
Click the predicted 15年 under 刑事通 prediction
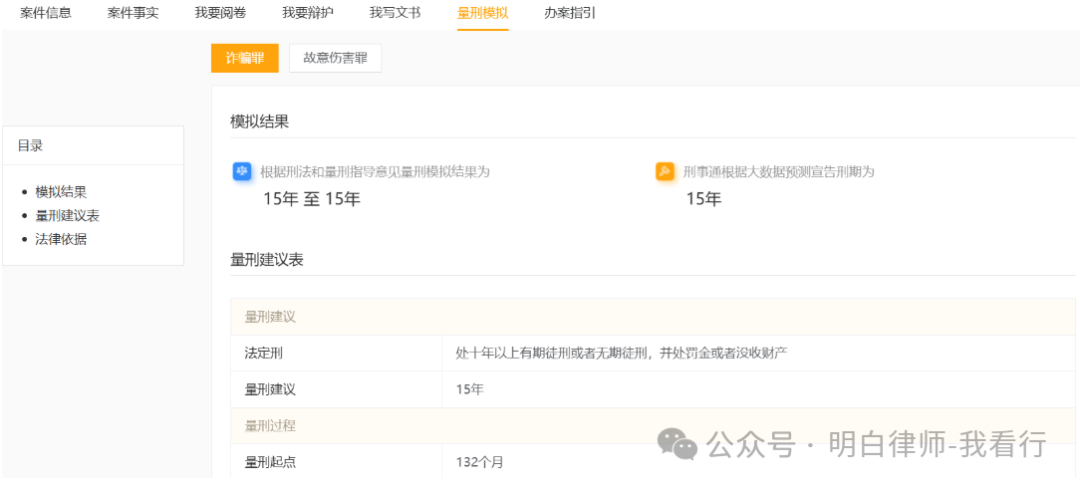[704, 200]
